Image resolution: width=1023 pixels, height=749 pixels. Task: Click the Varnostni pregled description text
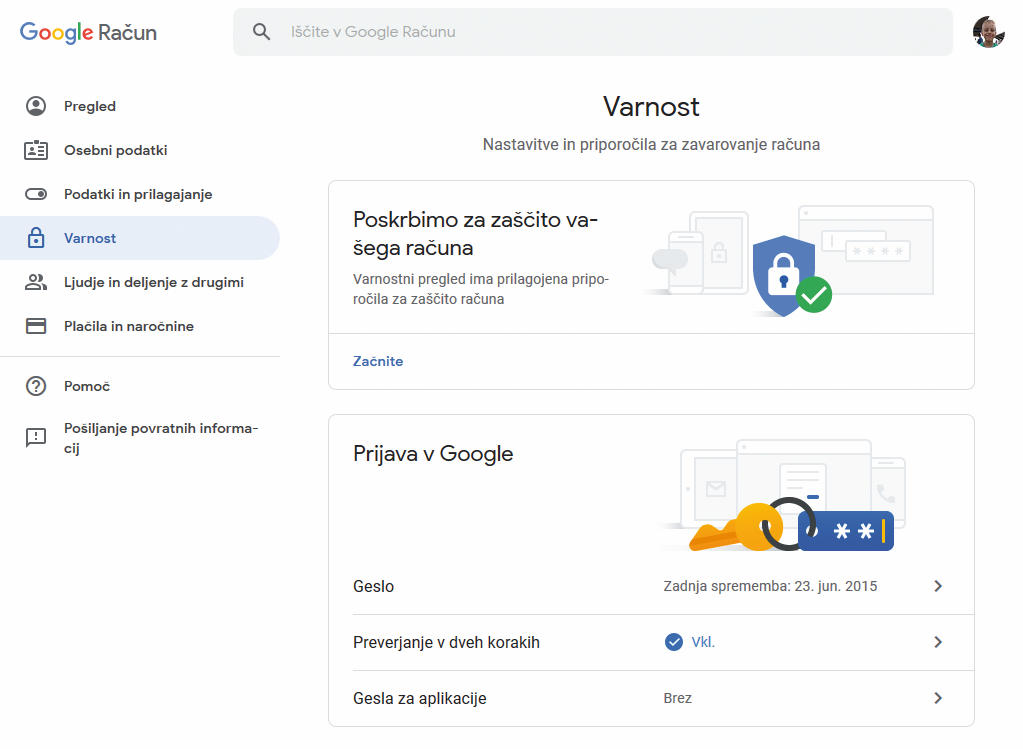click(481, 289)
